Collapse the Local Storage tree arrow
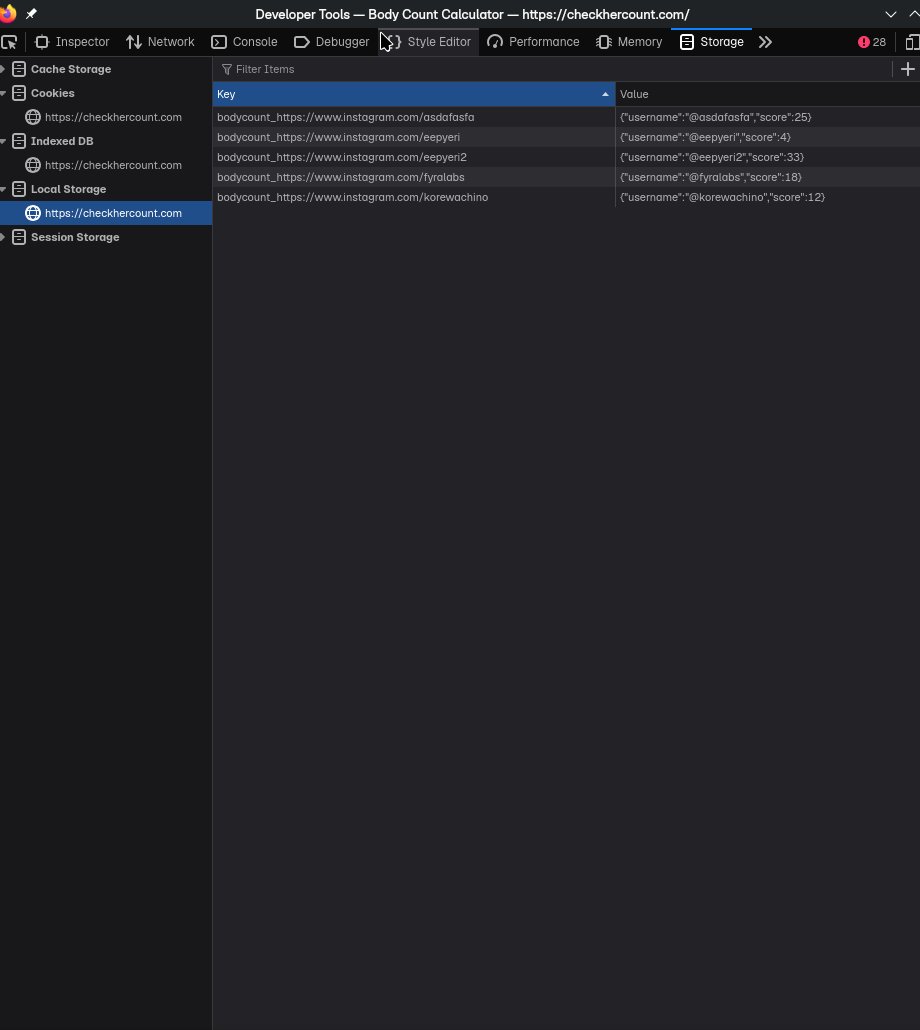The image size is (920, 1030). 3,189
